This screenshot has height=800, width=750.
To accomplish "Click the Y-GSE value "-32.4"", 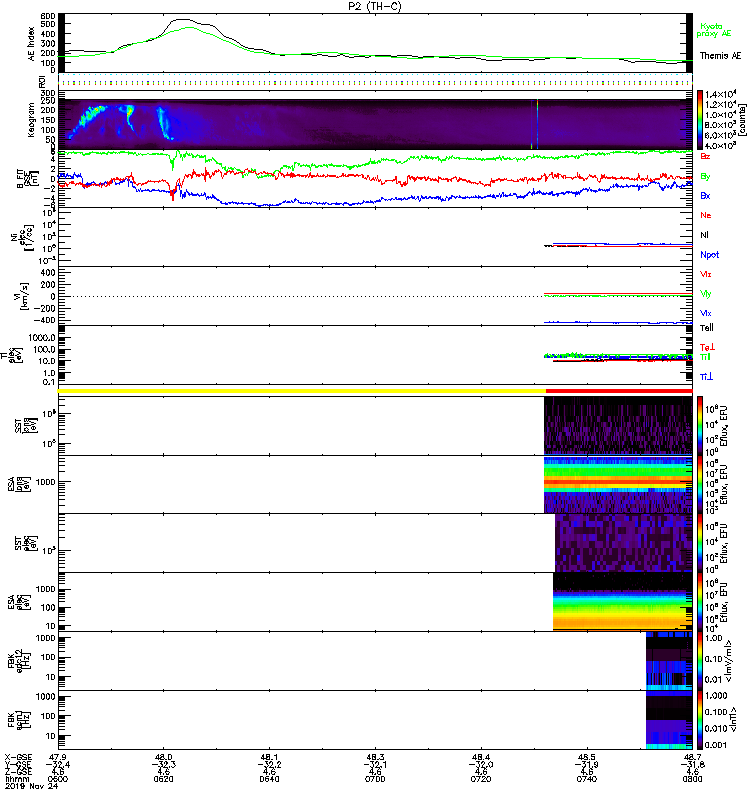I will (x=58, y=765).
